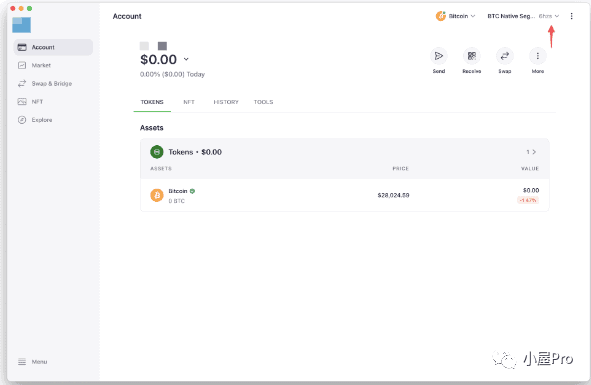Open Explore in sidebar

click(42, 120)
